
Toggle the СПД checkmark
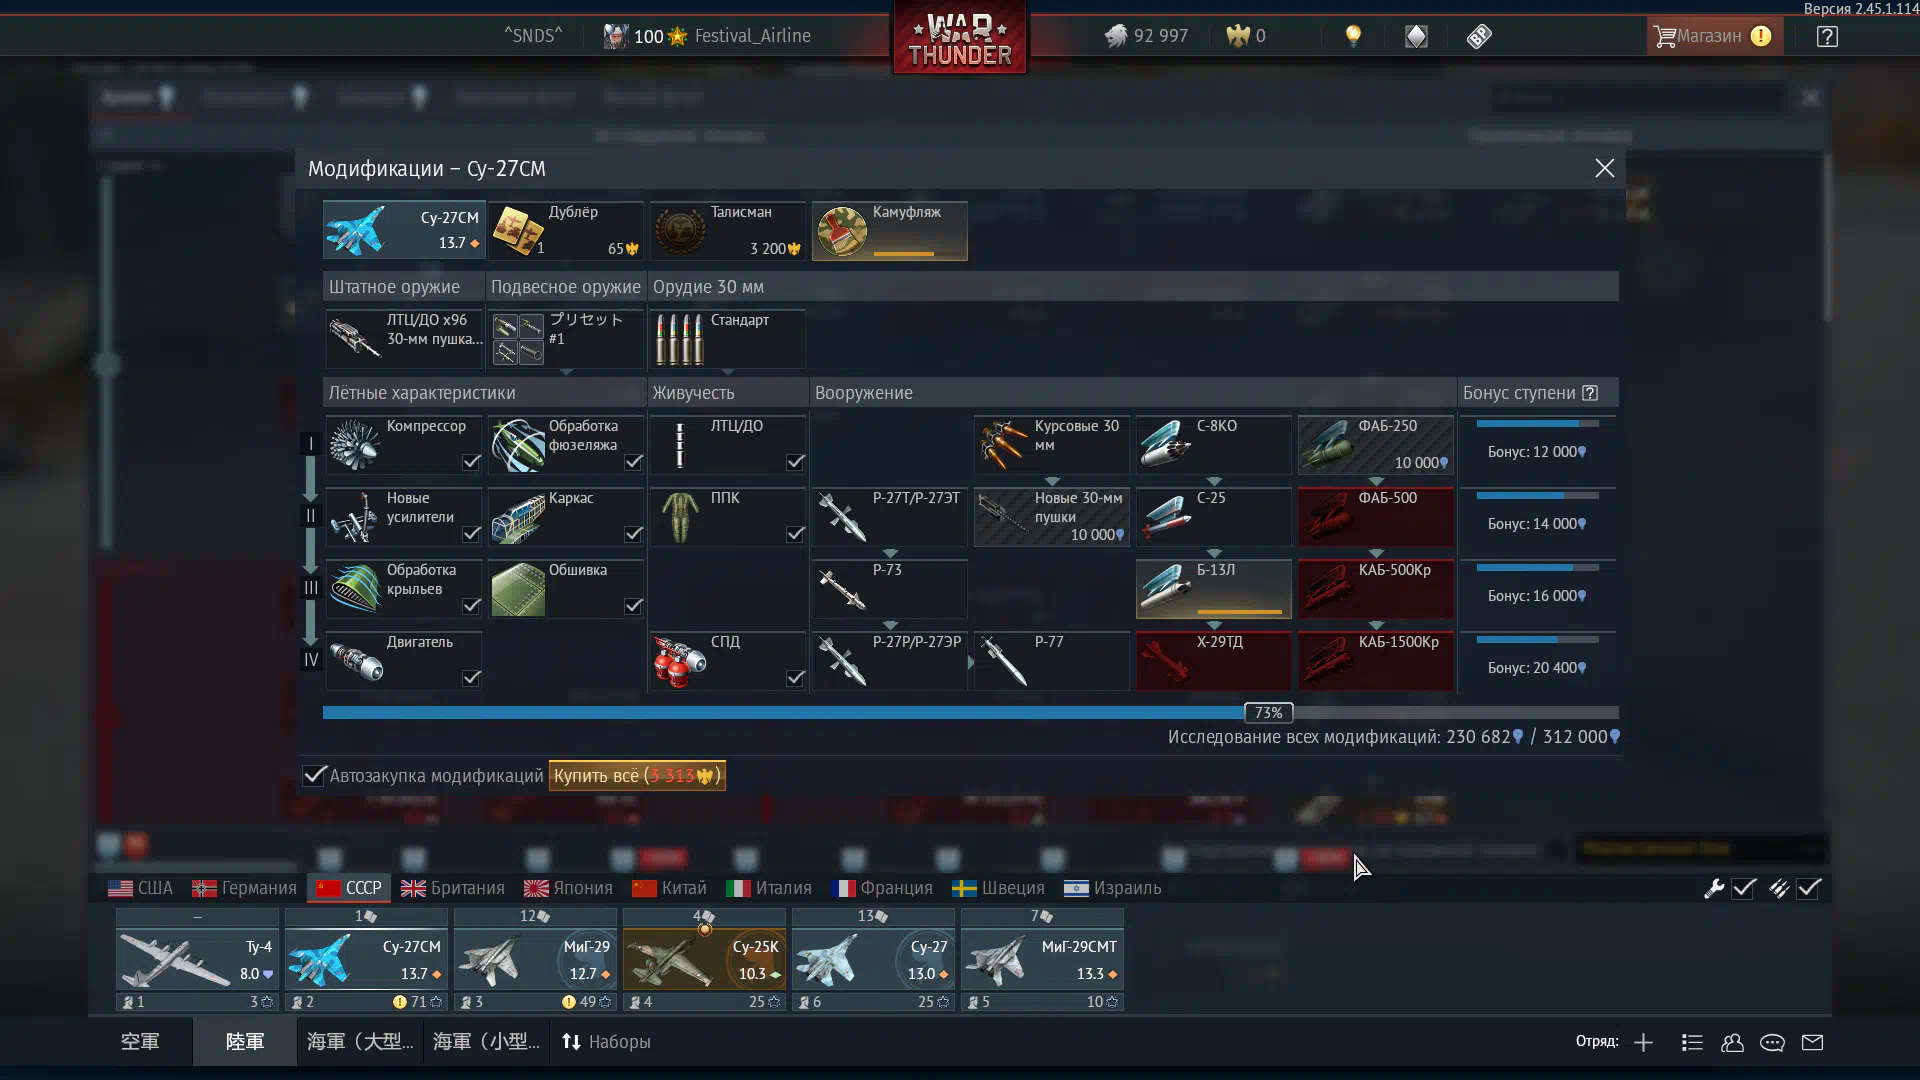click(x=795, y=678)
